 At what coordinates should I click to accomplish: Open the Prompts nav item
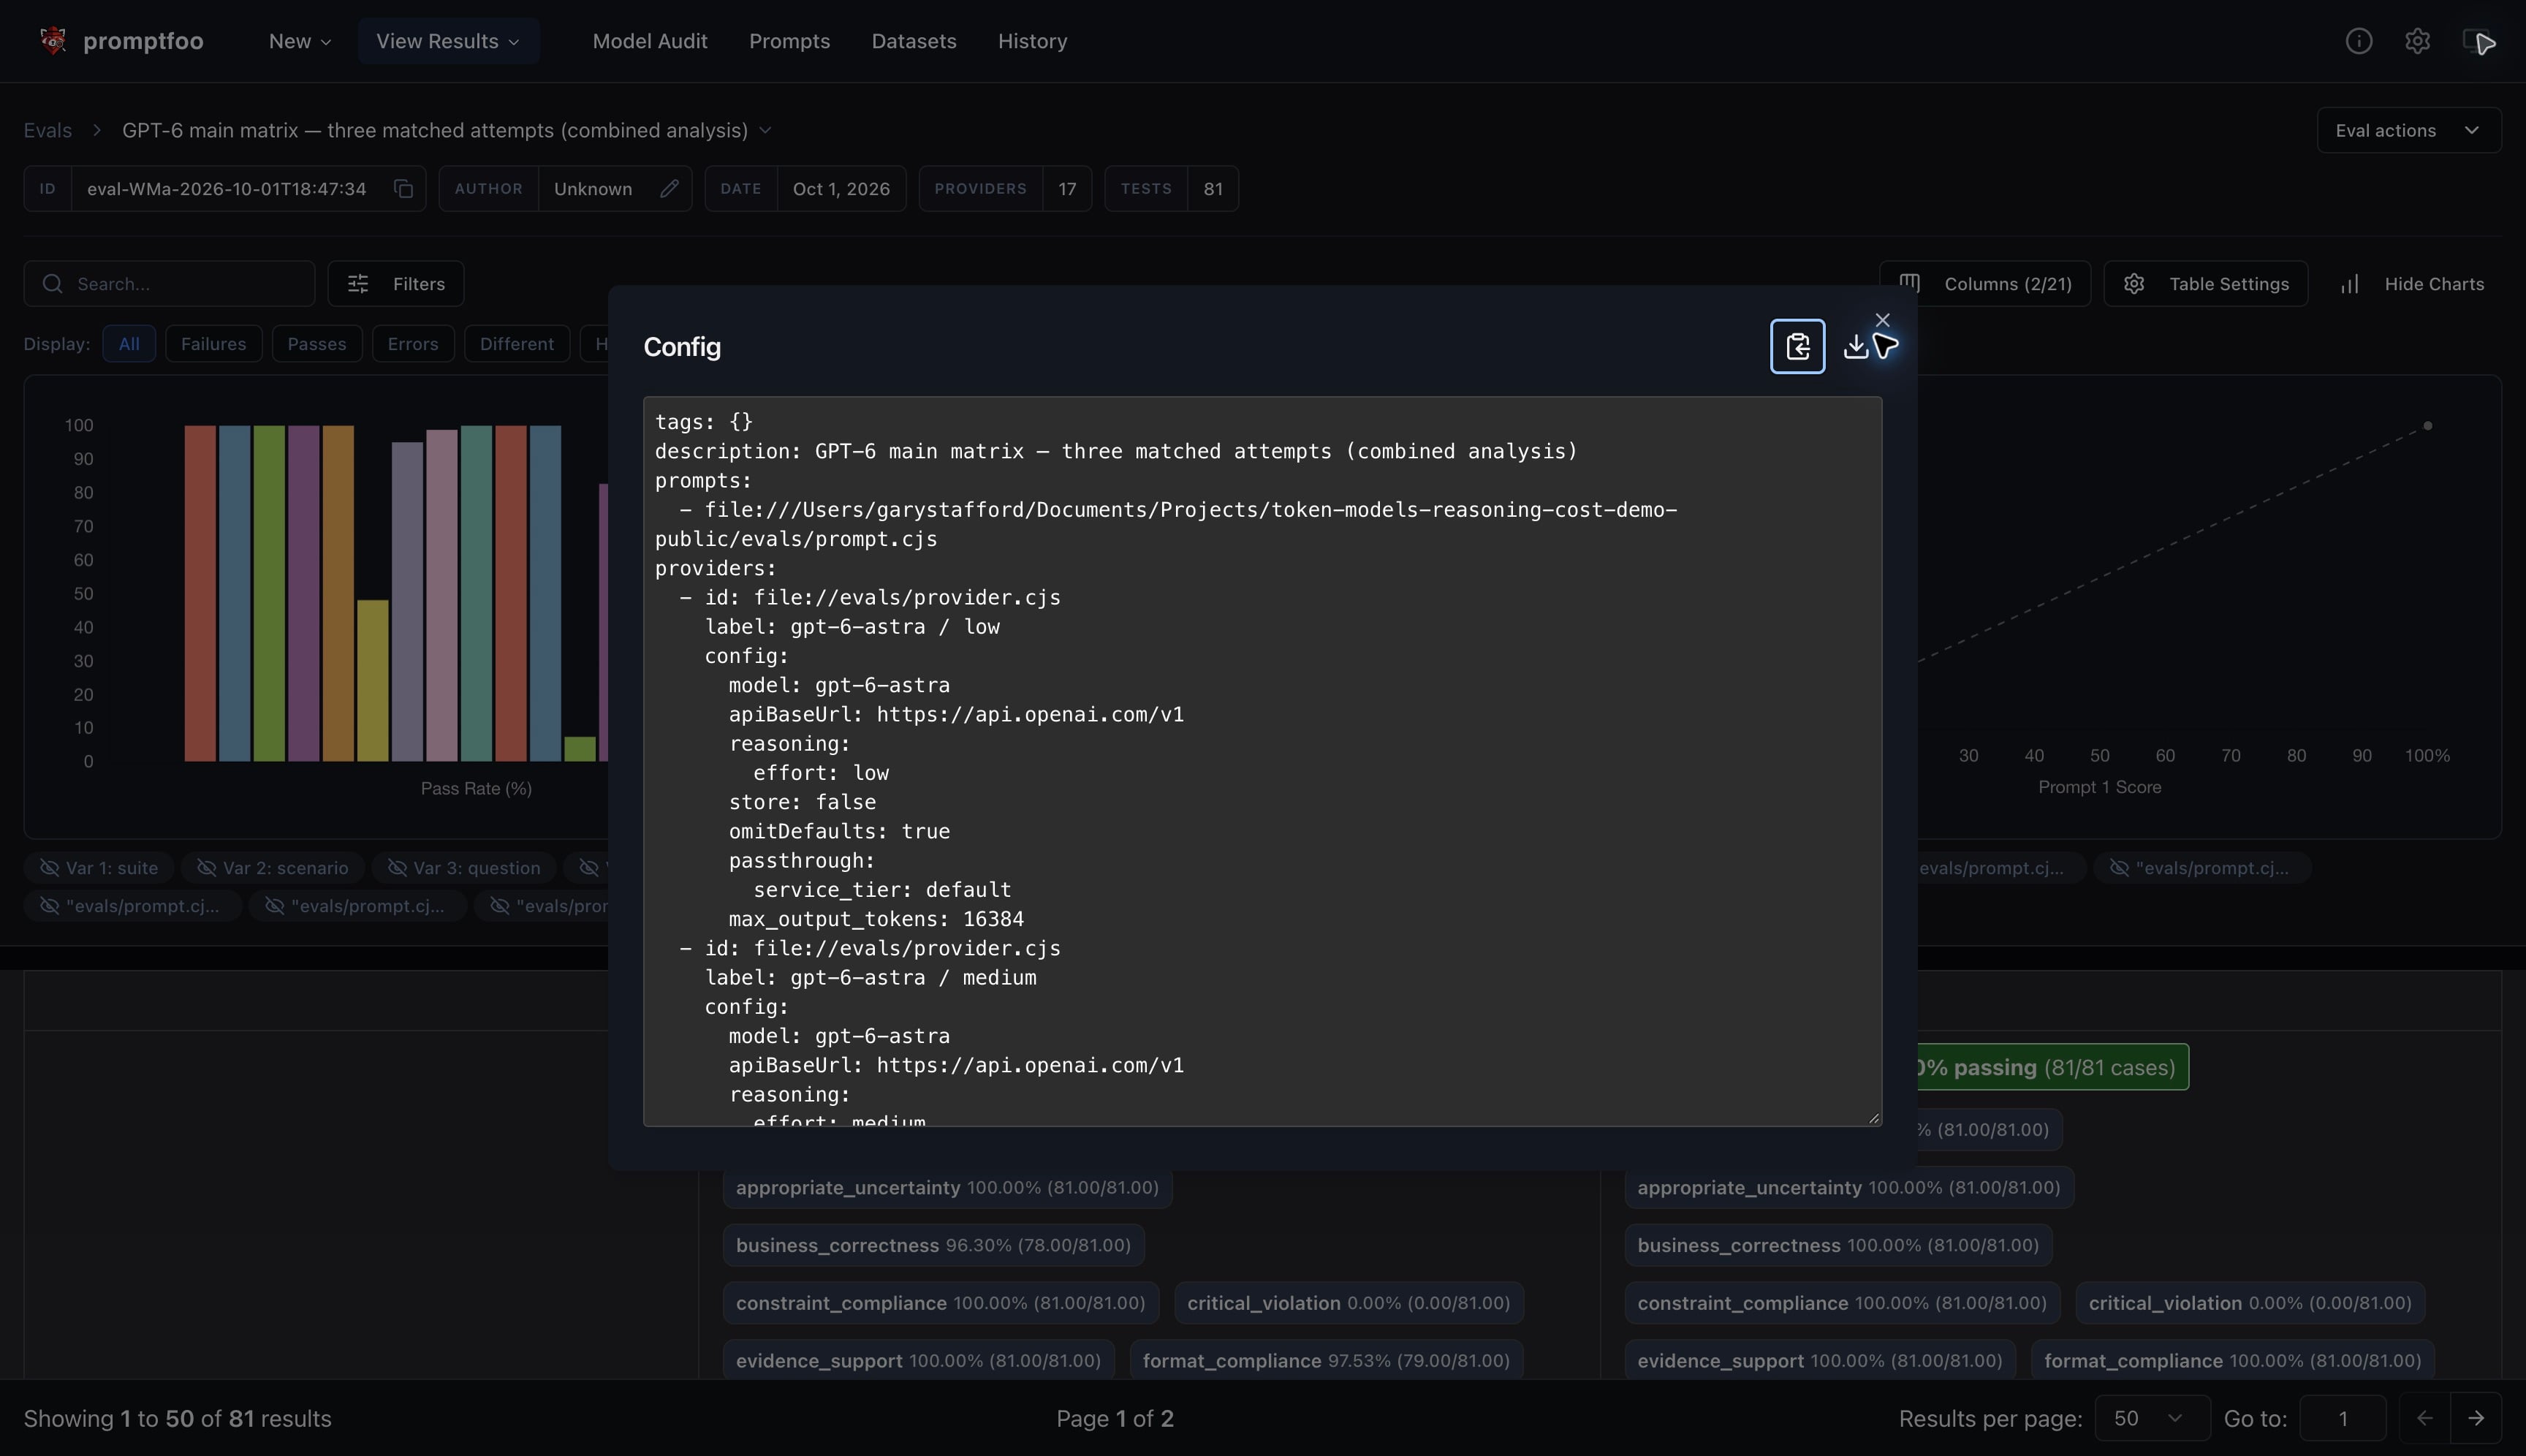789,41
